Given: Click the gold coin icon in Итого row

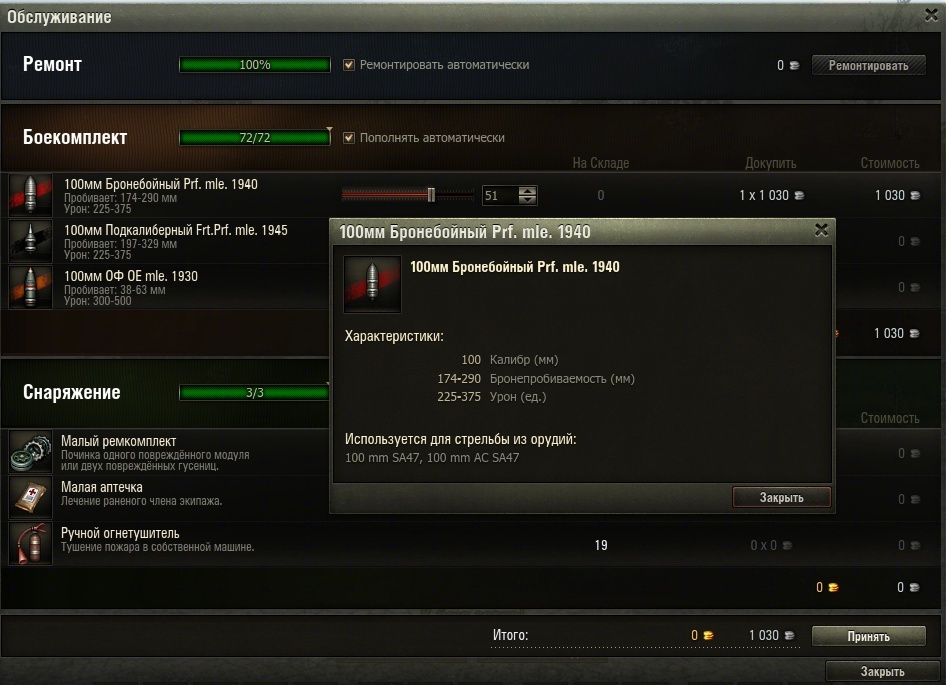Looking at the screenshot, I should pyautogui.click(x=709, y=636).
